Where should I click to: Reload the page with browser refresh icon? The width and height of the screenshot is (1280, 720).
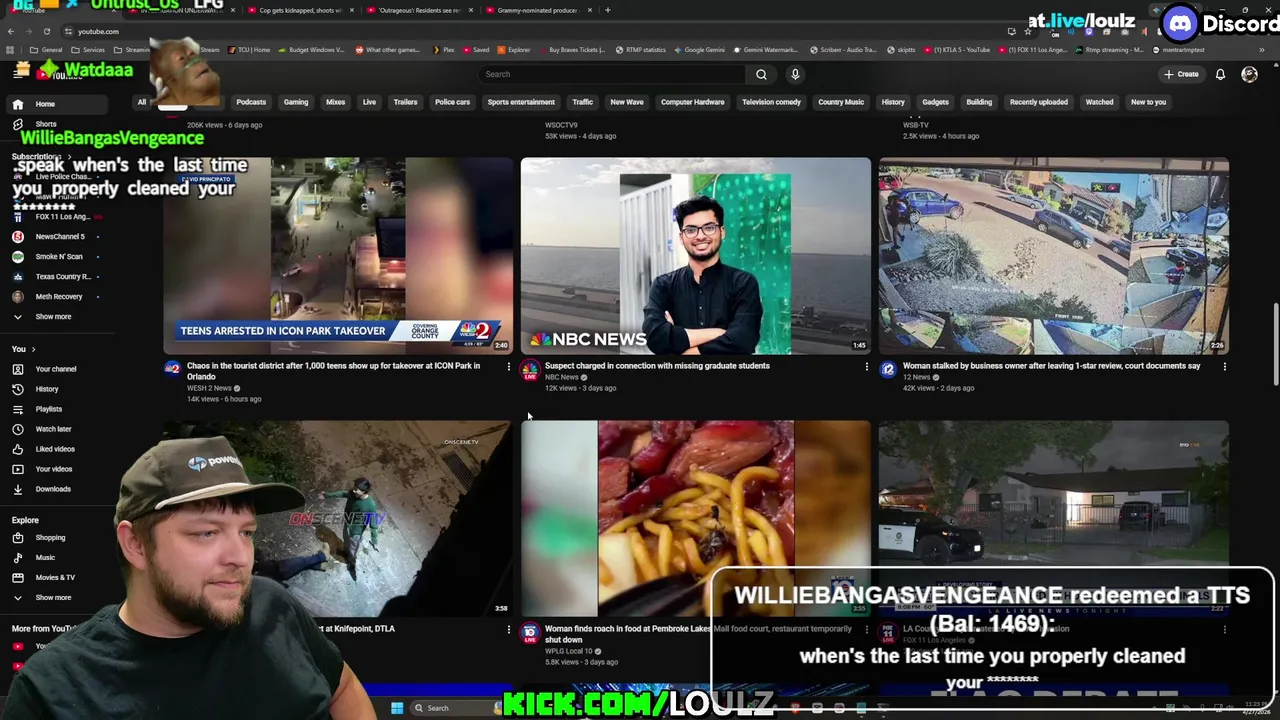point(47,31)
